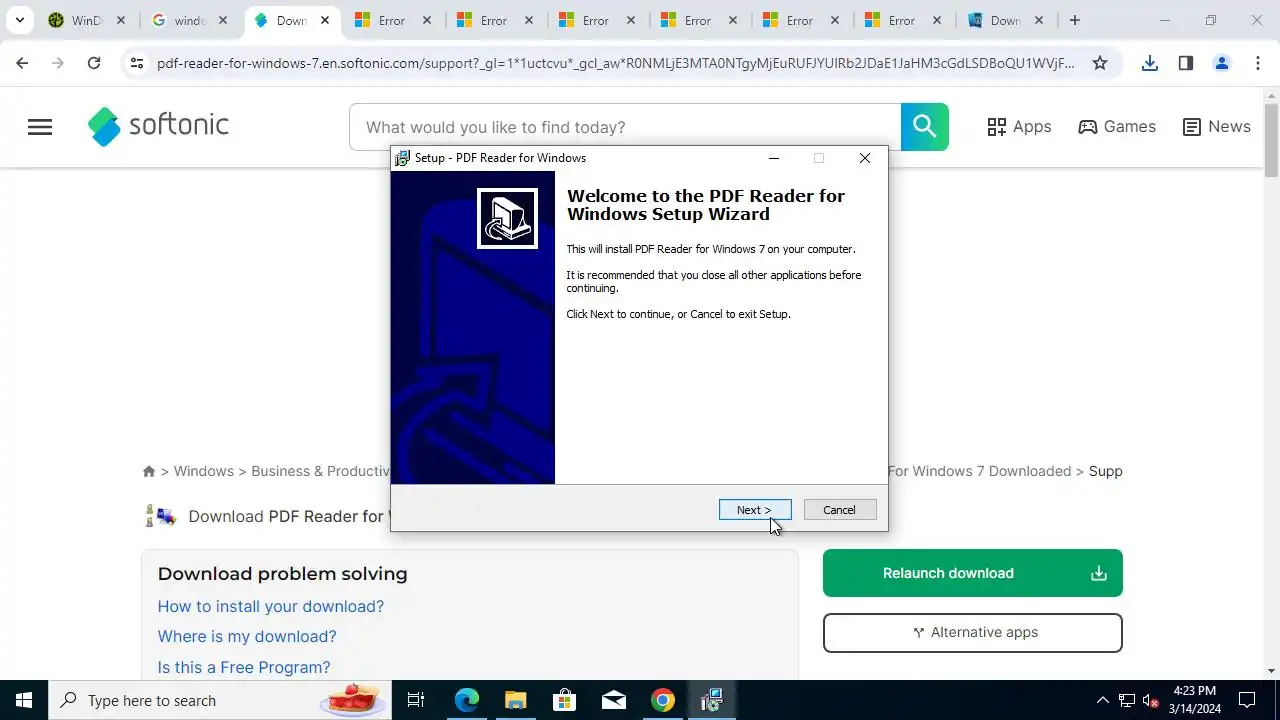Open the Apps section in Softonic header
The width and height of the screenshot is (1280, 720).
pyautogui.click(x=1019, y=127)
